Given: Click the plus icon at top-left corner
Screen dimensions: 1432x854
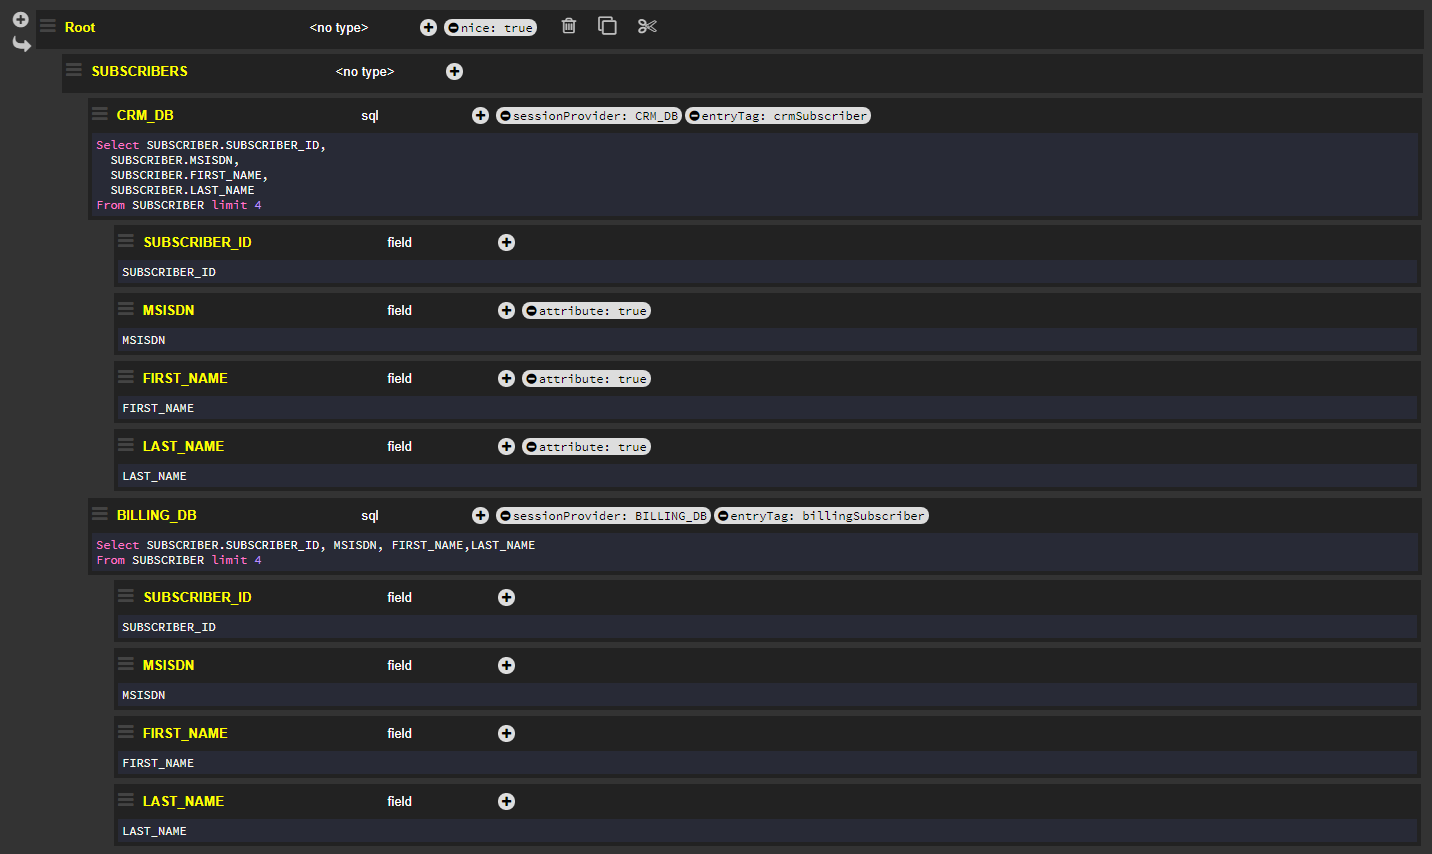Looking at the screenshot, I should pos(20,20).
